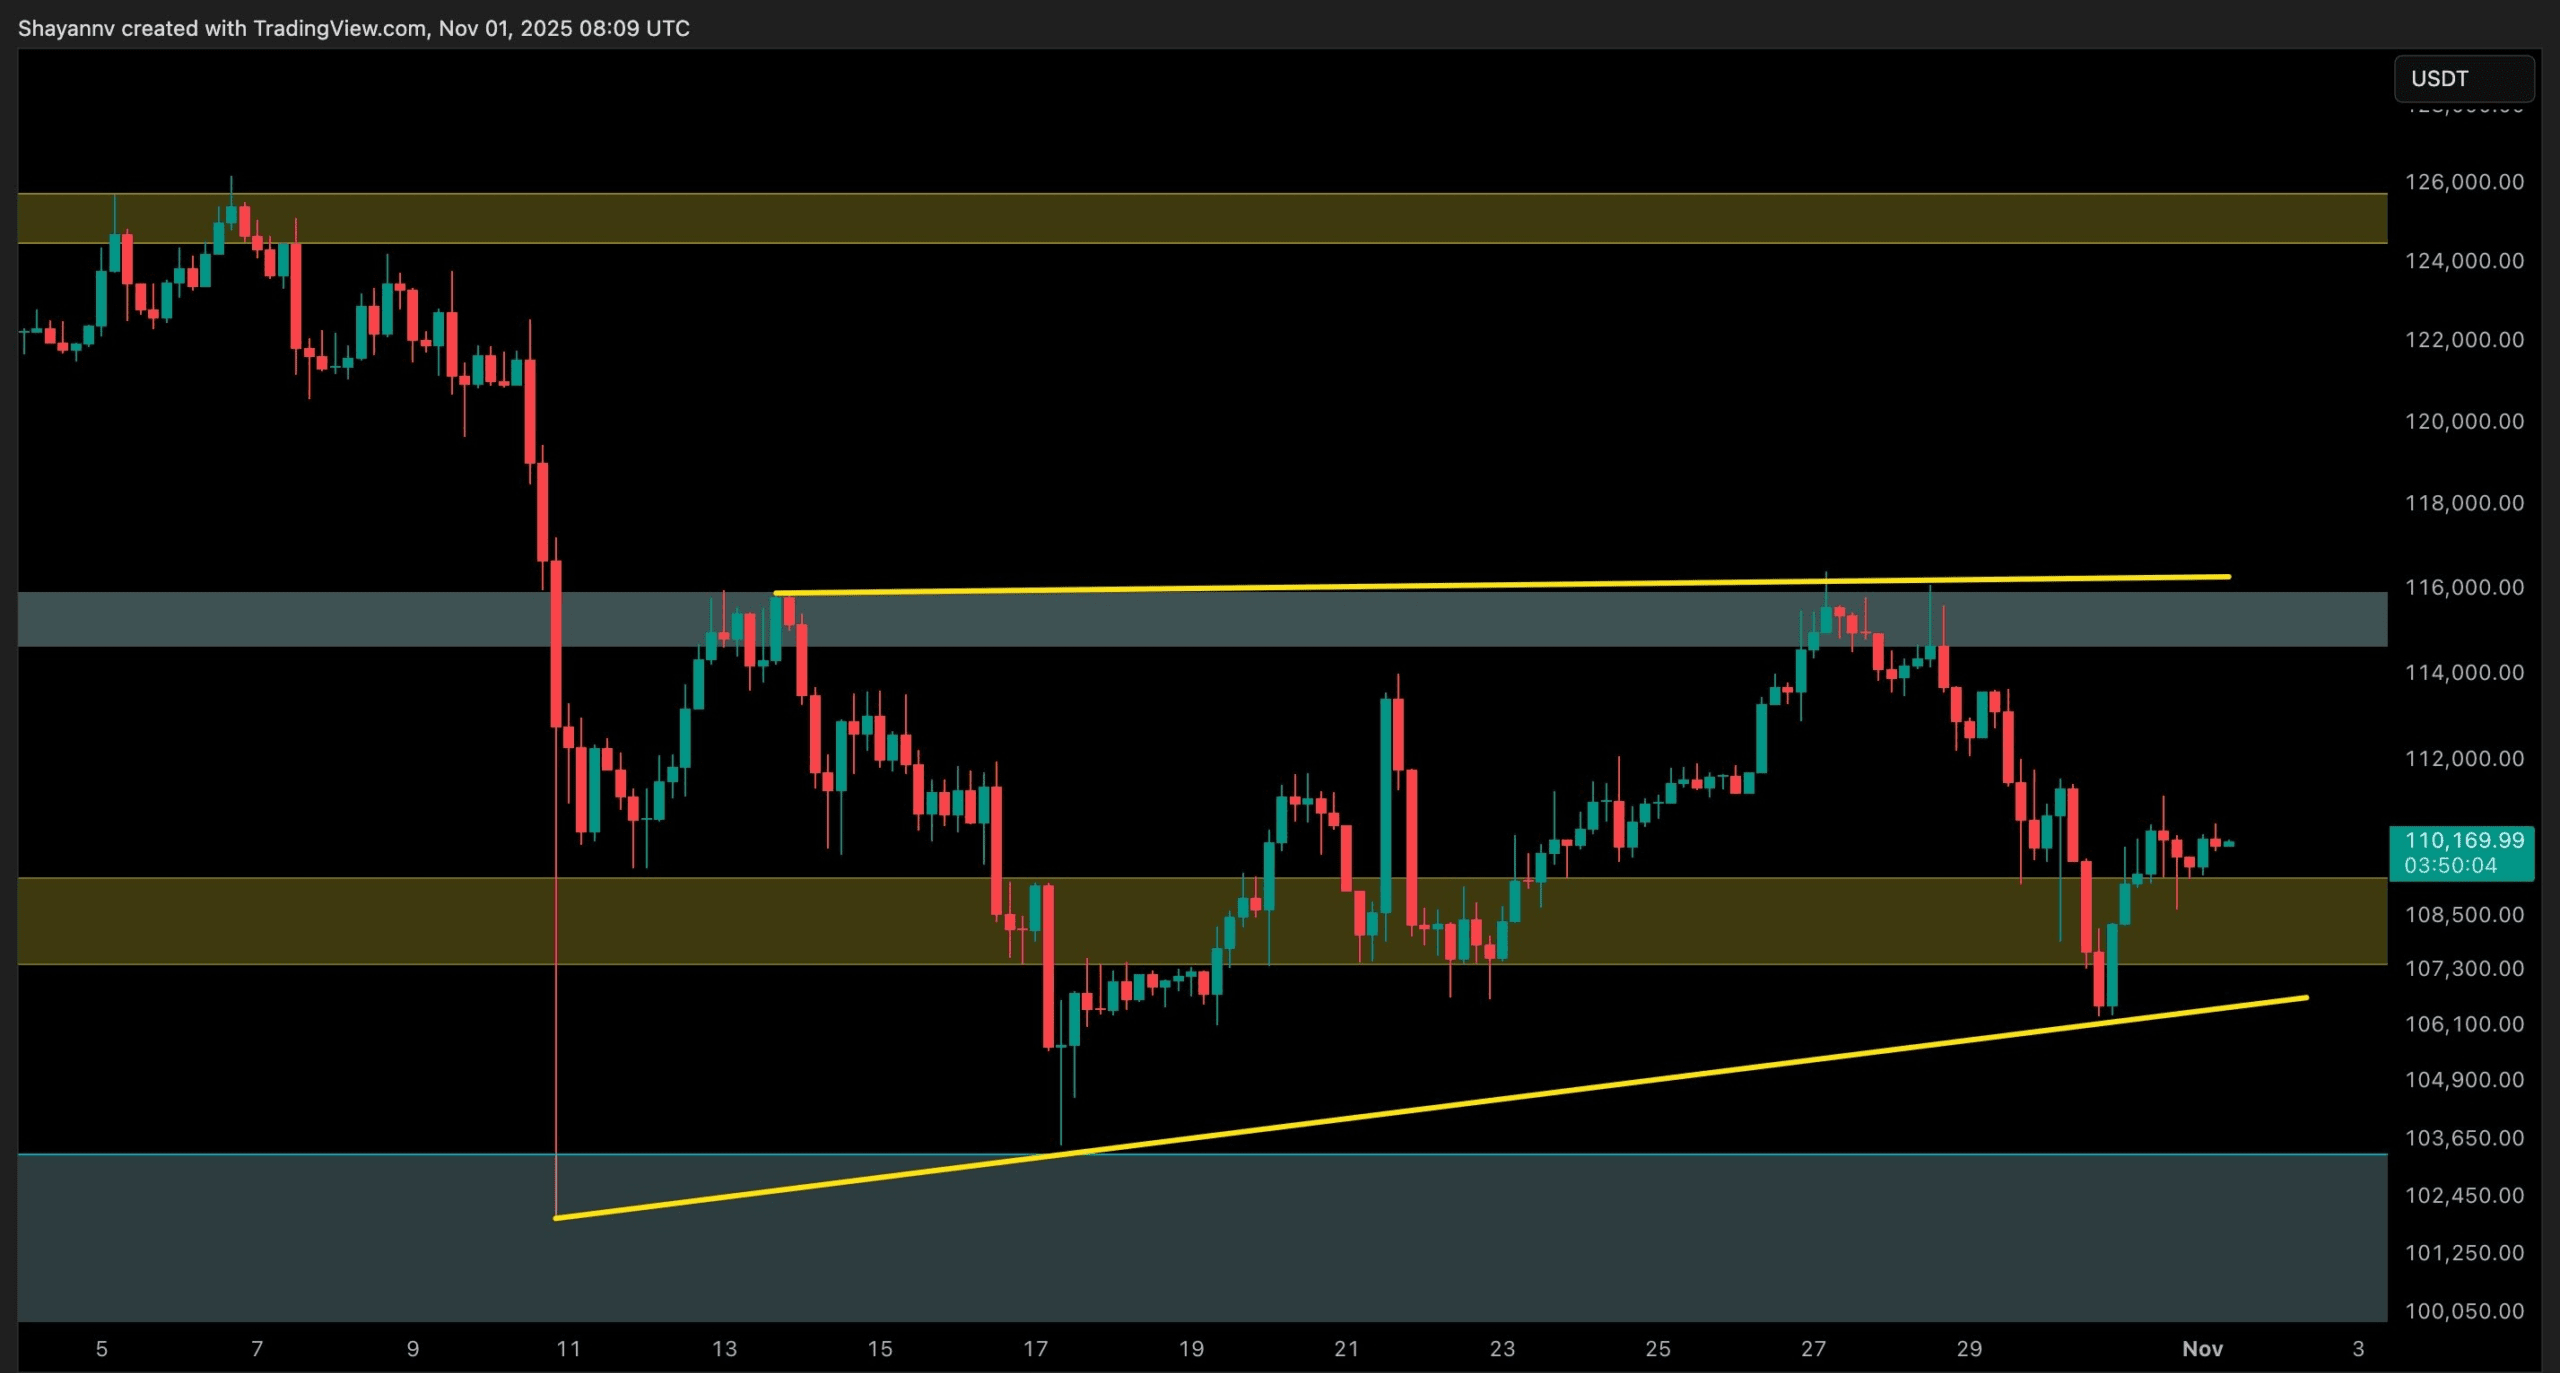
Task: Click the 126,000.00 price axis label
Action: tap(2463, 182)
